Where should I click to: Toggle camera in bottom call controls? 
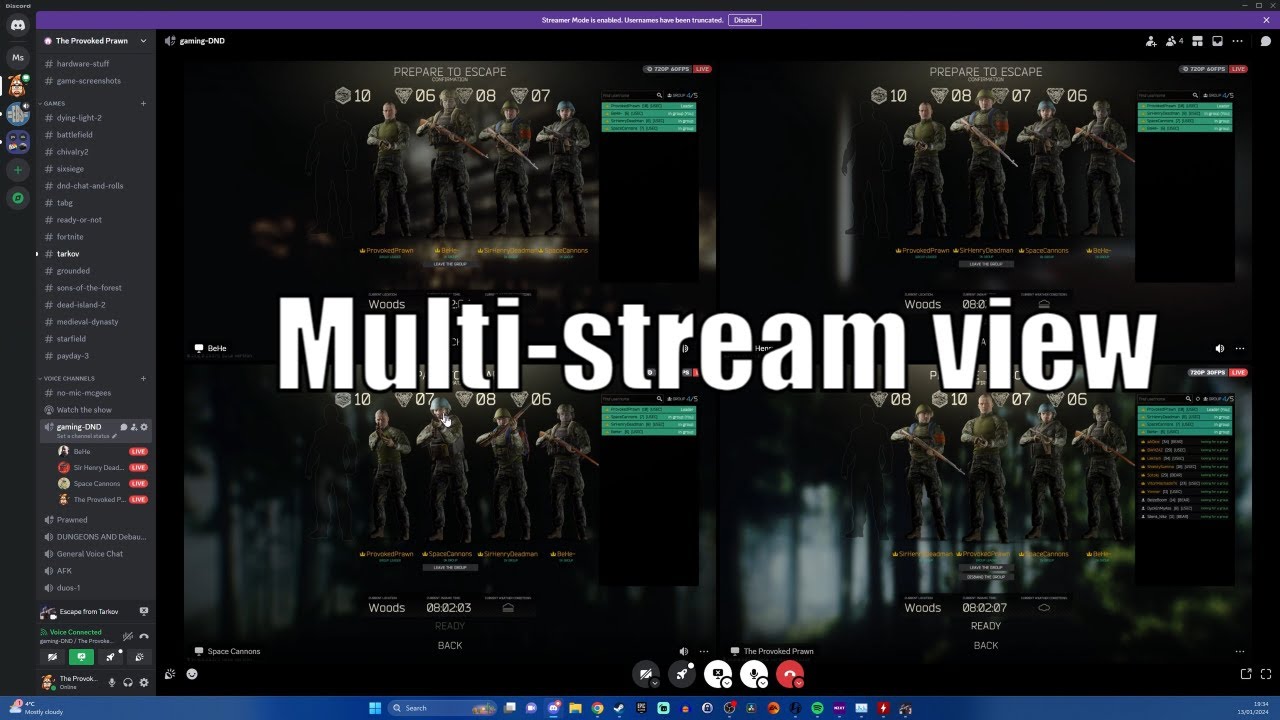pyautogui.click(x=646, y=674)
